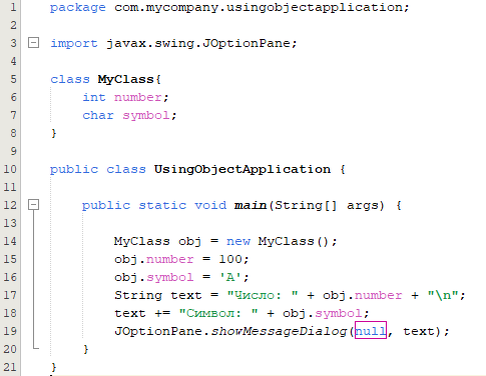The image size is (486, 376).
Task: Collapse the import fold on line 3
Action: tap(33, 43)
